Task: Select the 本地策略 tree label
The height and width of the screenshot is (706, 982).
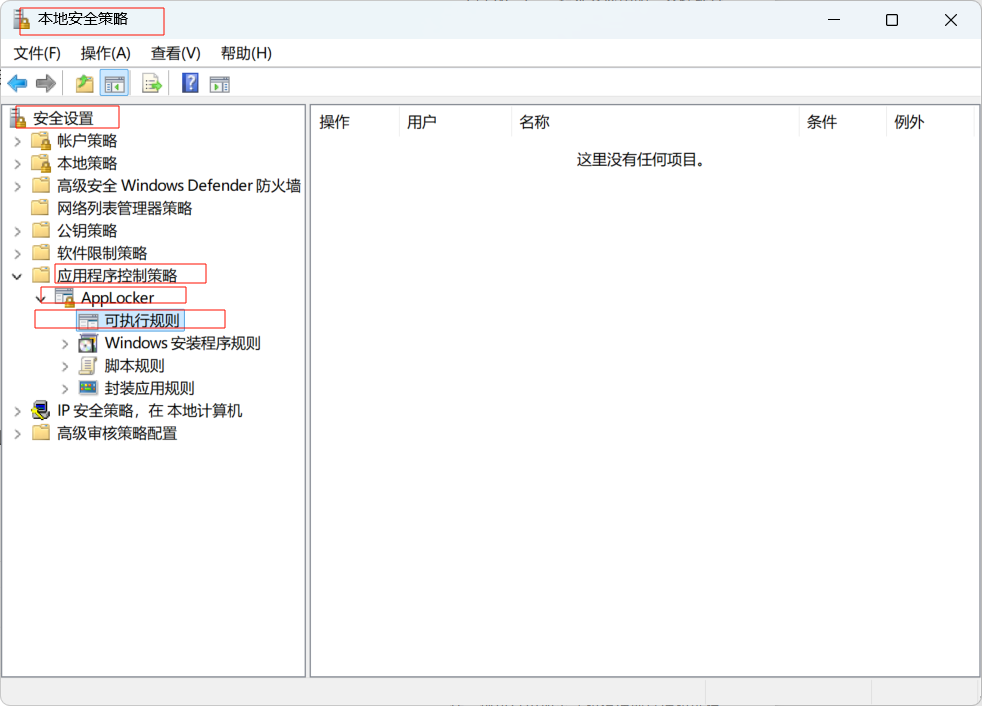Action: [x=87, y=164]
